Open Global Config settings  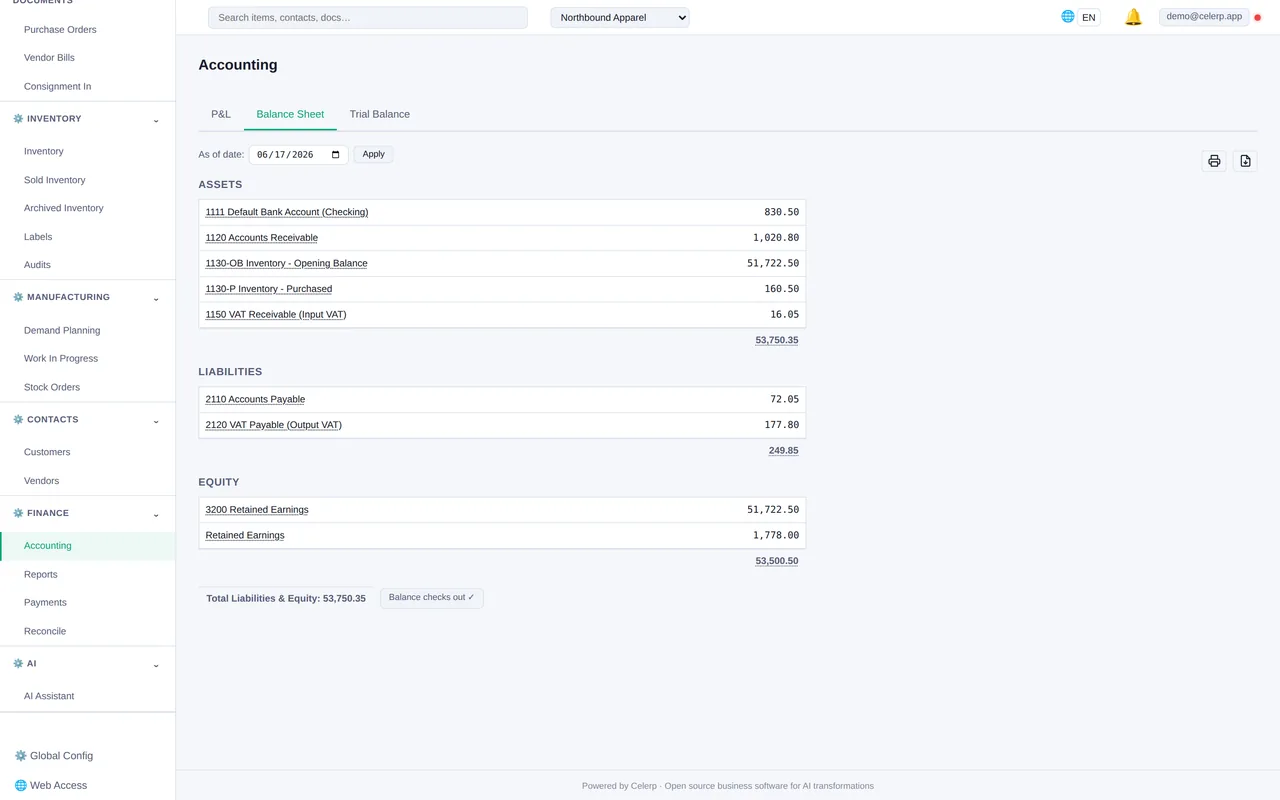[x=53, y=756]
